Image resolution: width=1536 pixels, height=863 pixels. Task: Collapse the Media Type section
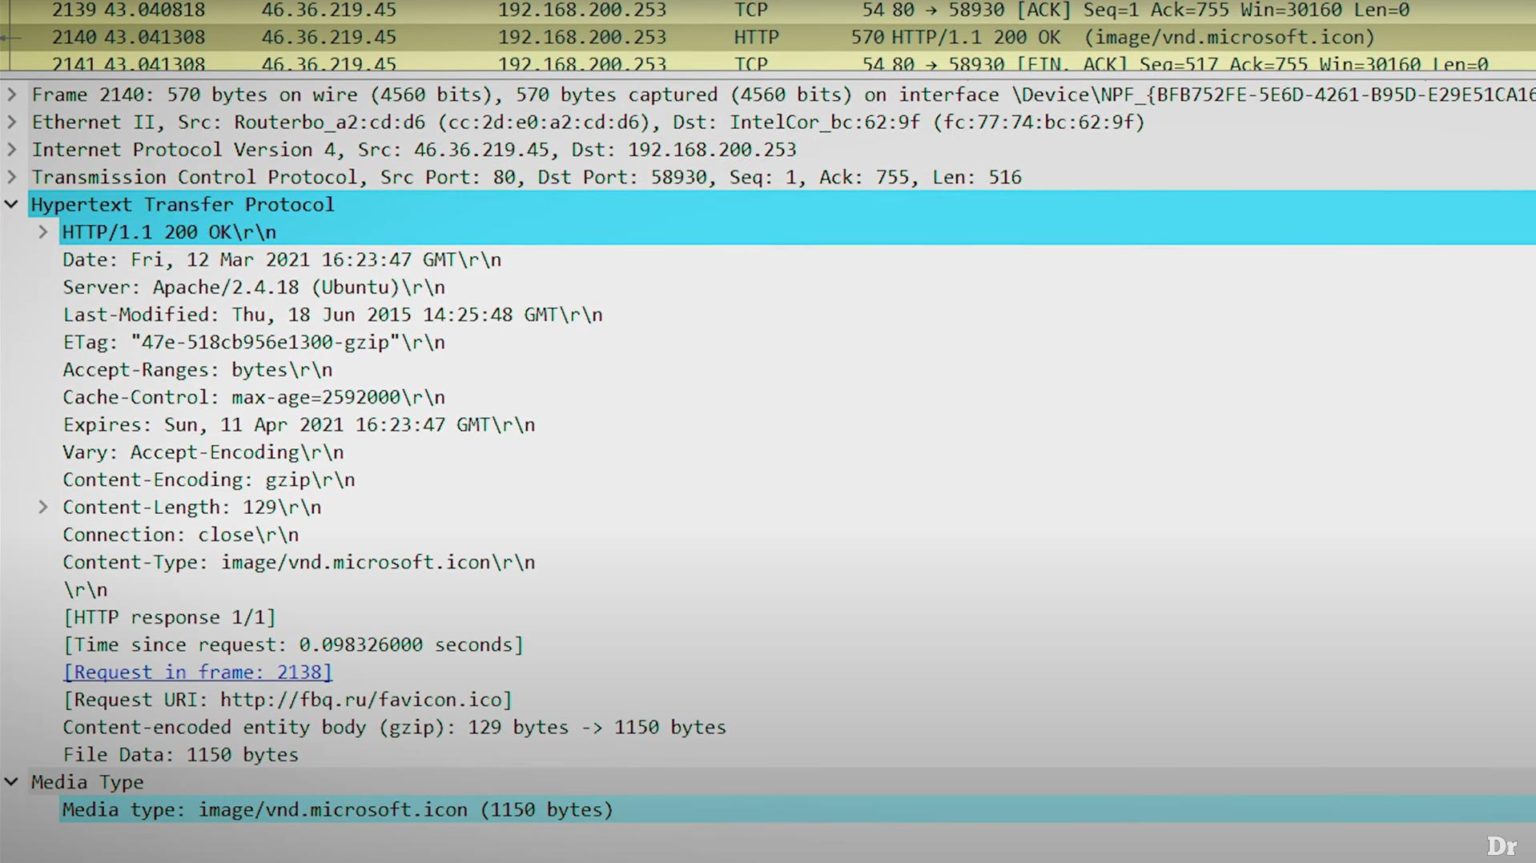[12, 782]
